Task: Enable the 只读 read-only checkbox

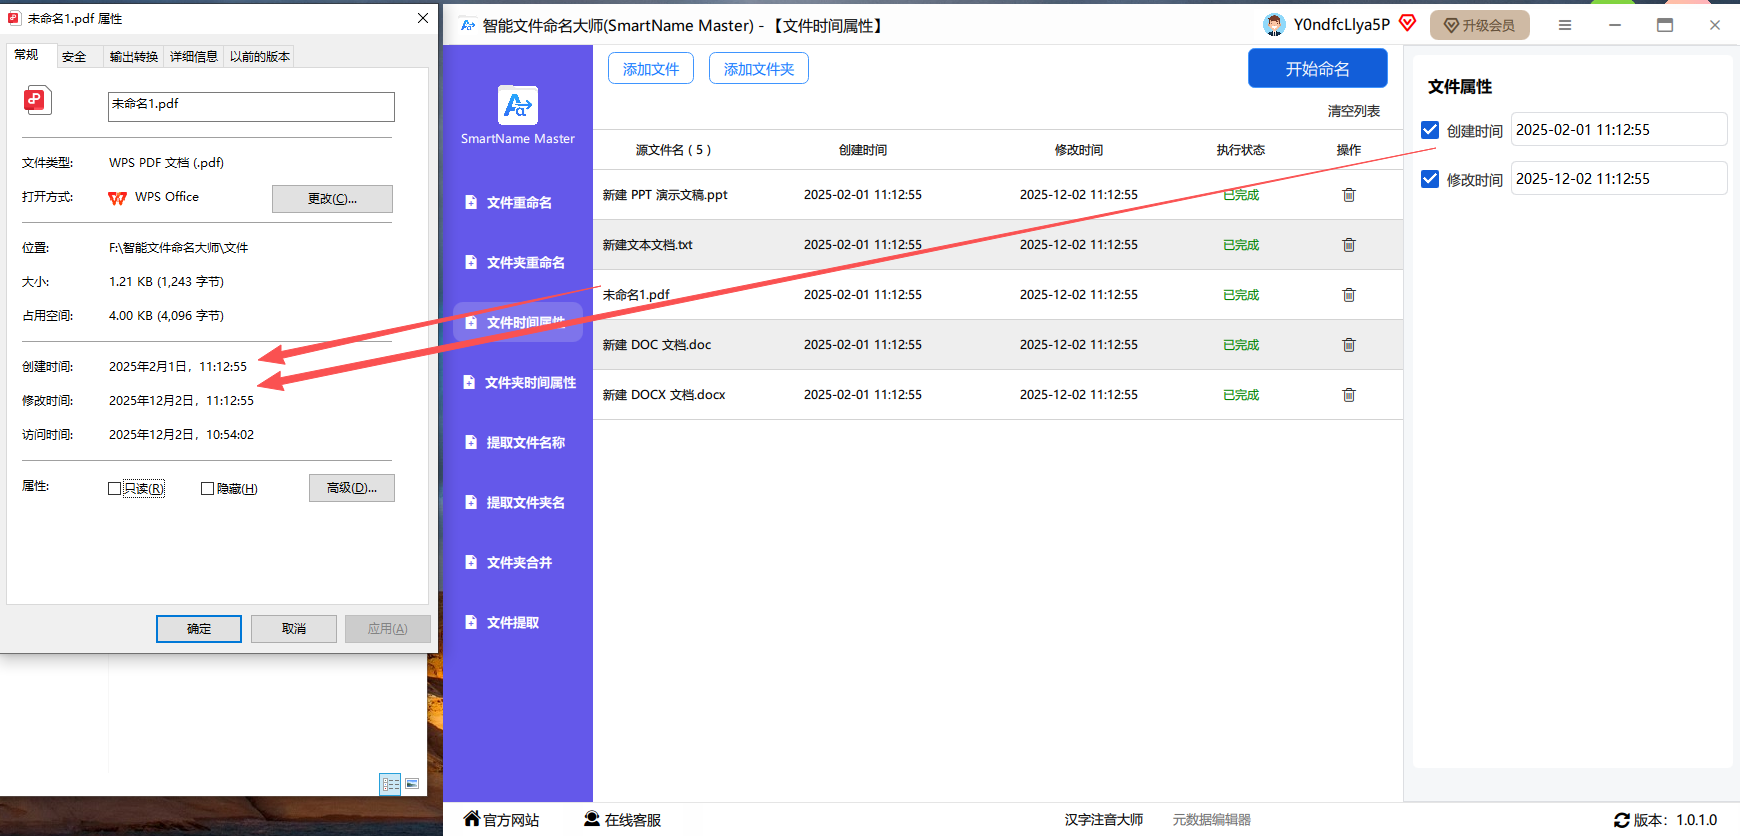Action: [115, 489]
